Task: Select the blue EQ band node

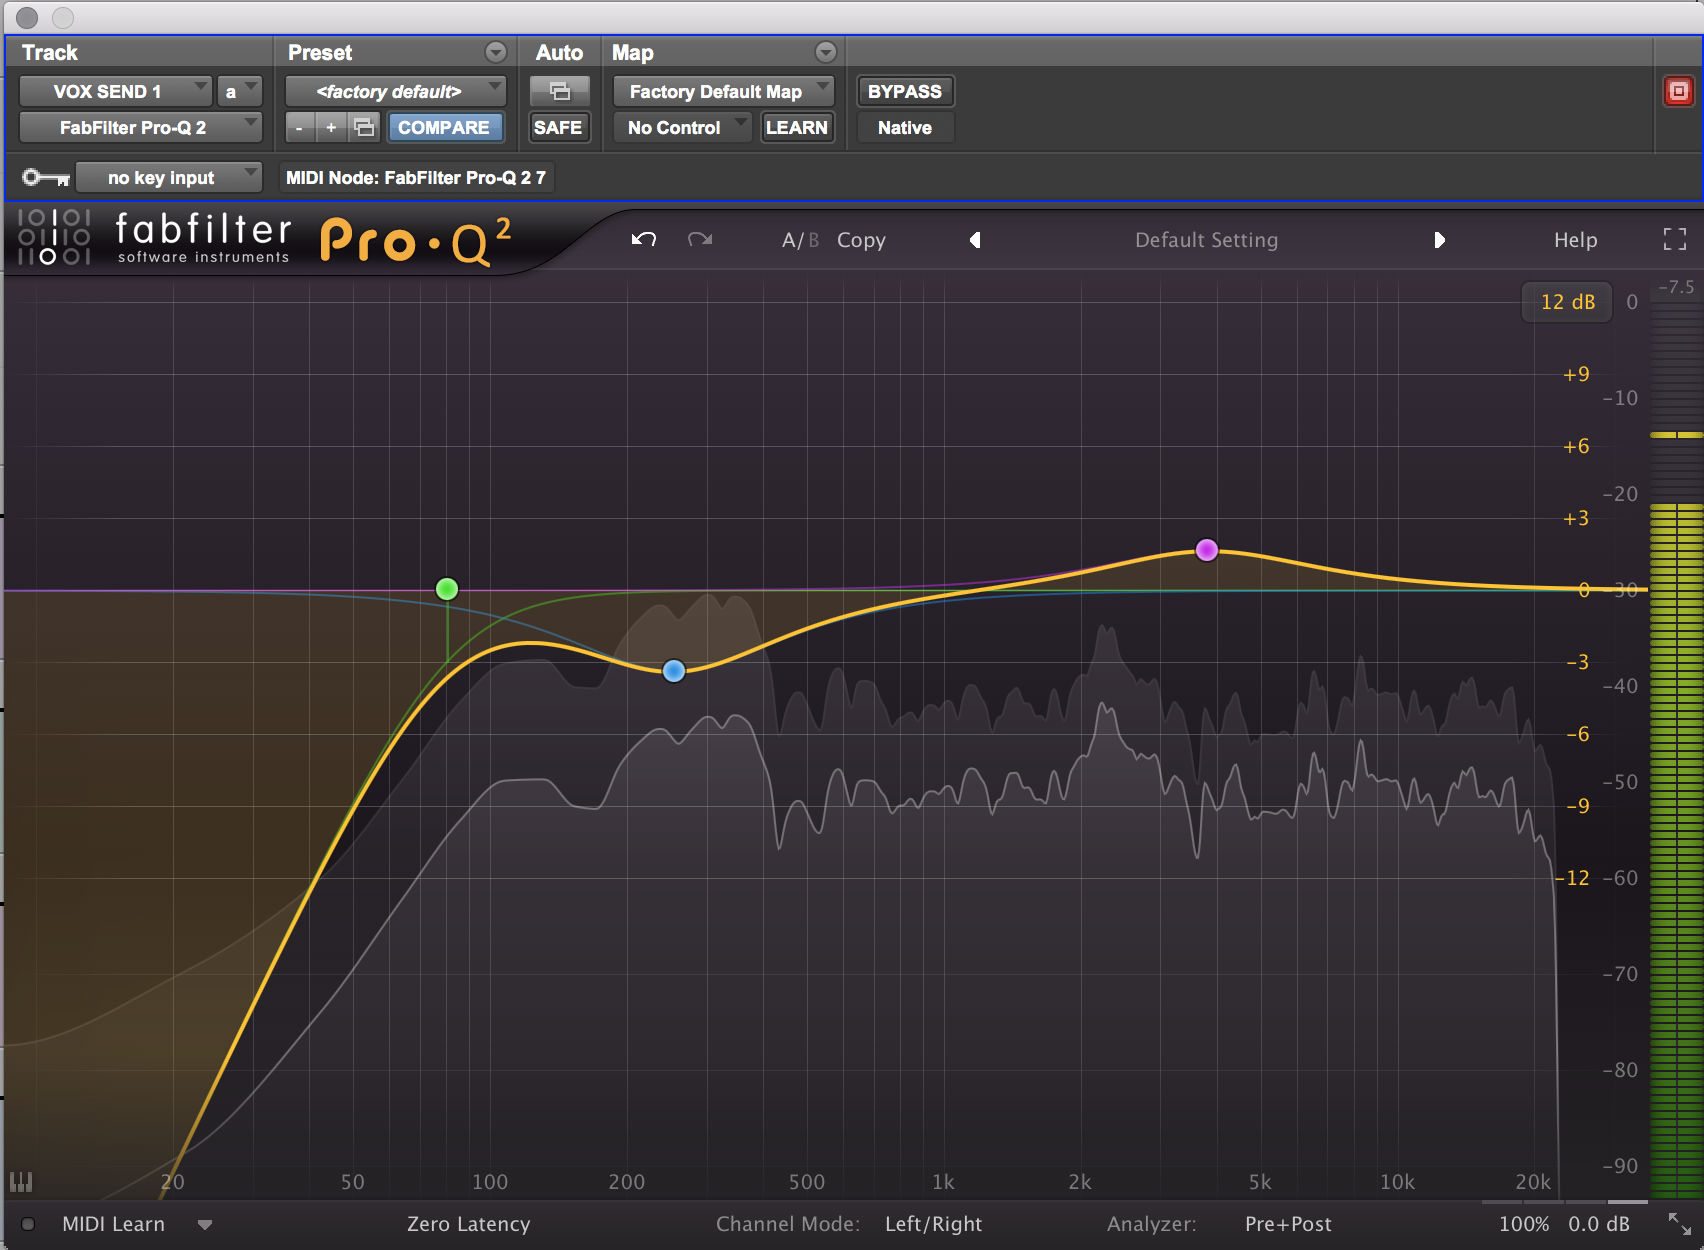Action: click(x=674, y=671)
